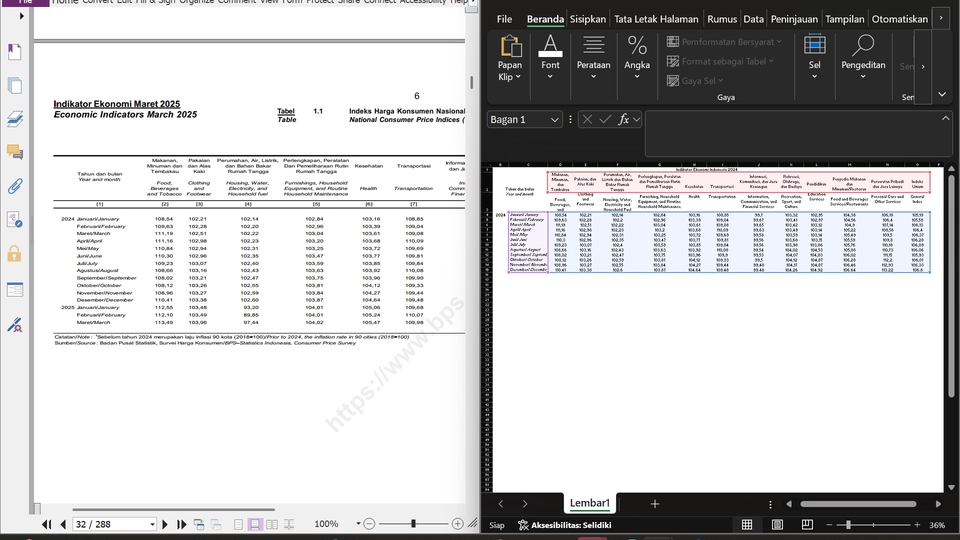
Task: Select continuous facing view mode
Action: coord(289,524)
